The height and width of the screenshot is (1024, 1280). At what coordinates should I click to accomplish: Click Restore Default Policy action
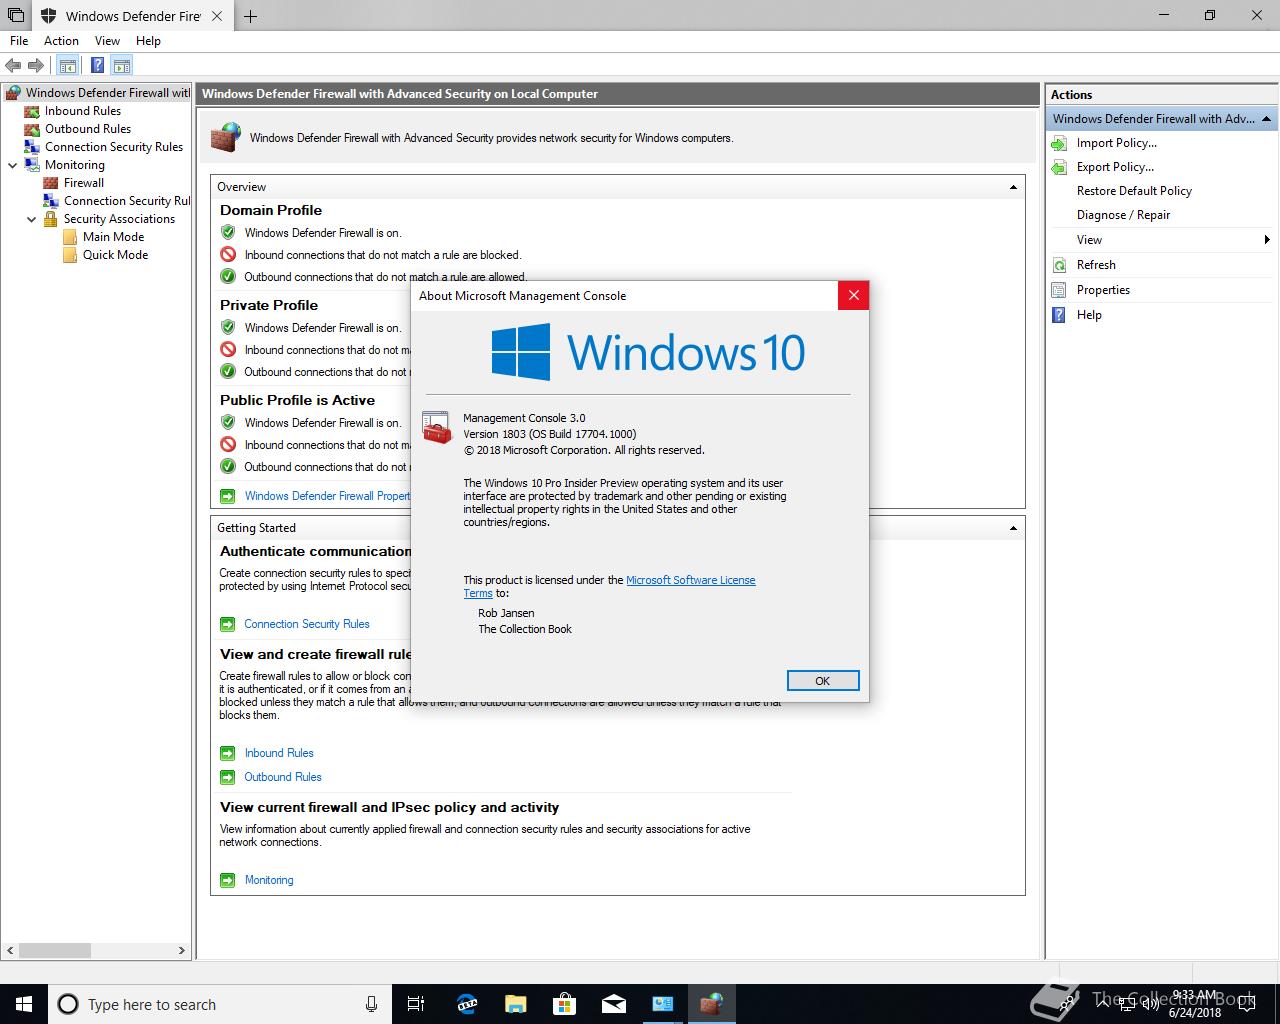1134,191
